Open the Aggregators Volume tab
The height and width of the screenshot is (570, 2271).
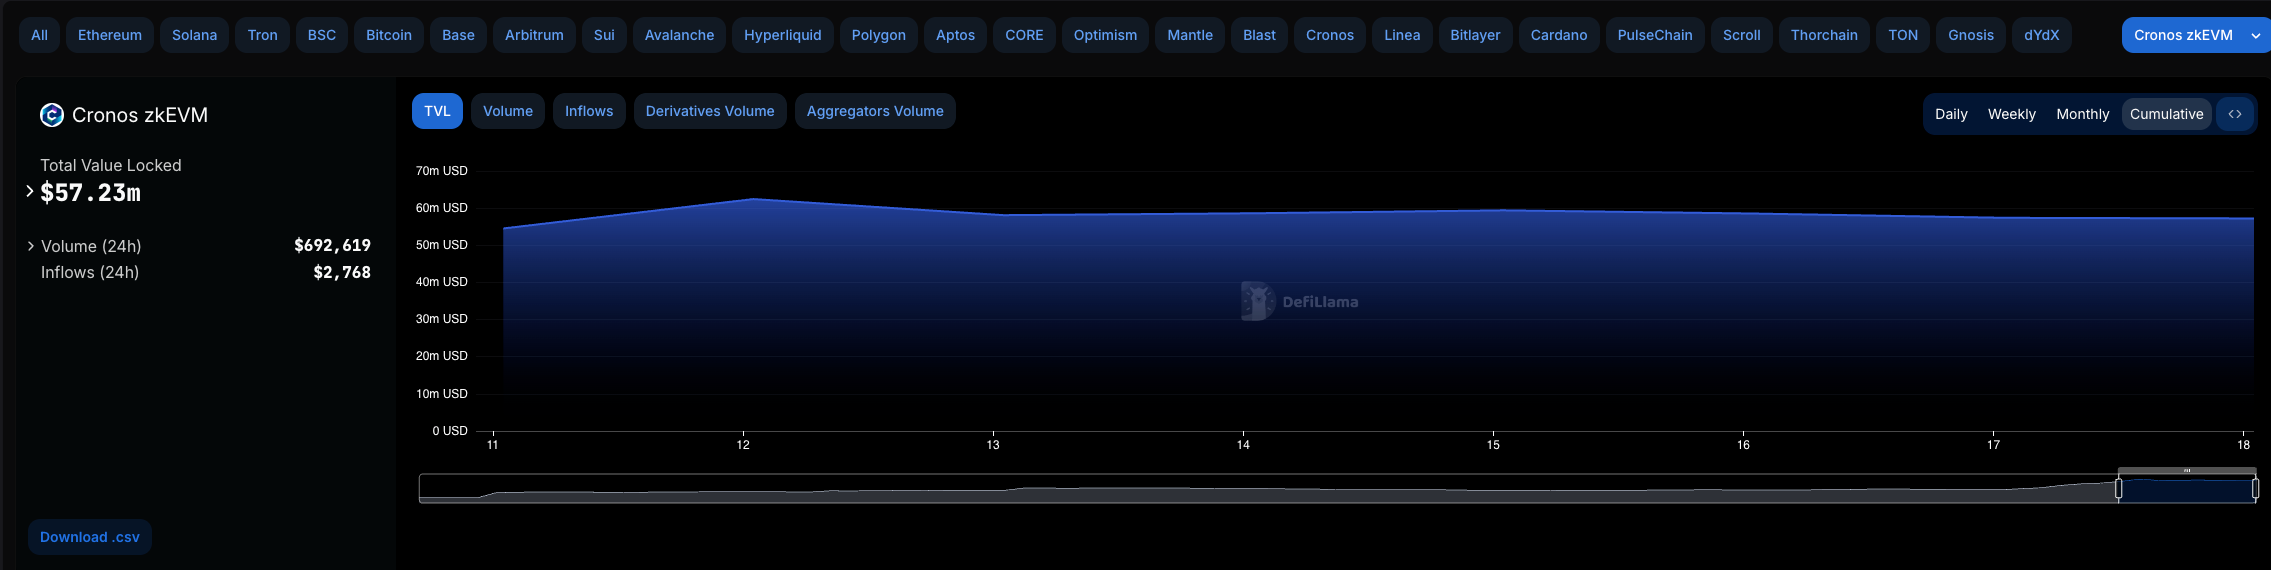pos(875,111)
